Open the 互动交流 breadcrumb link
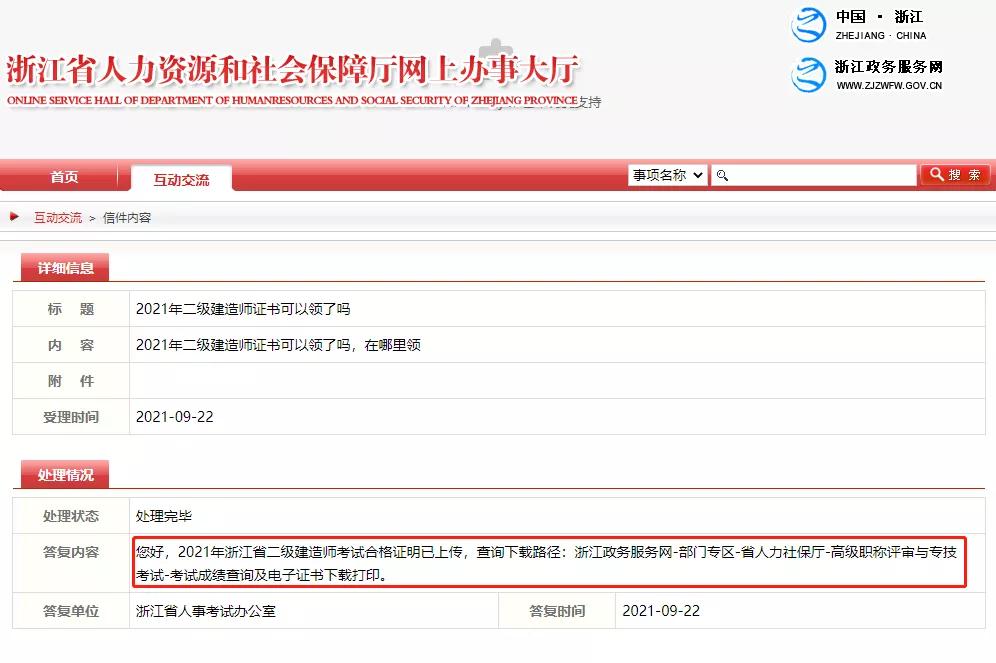Screen dimensions: 996x663 [x=58, y=218]
